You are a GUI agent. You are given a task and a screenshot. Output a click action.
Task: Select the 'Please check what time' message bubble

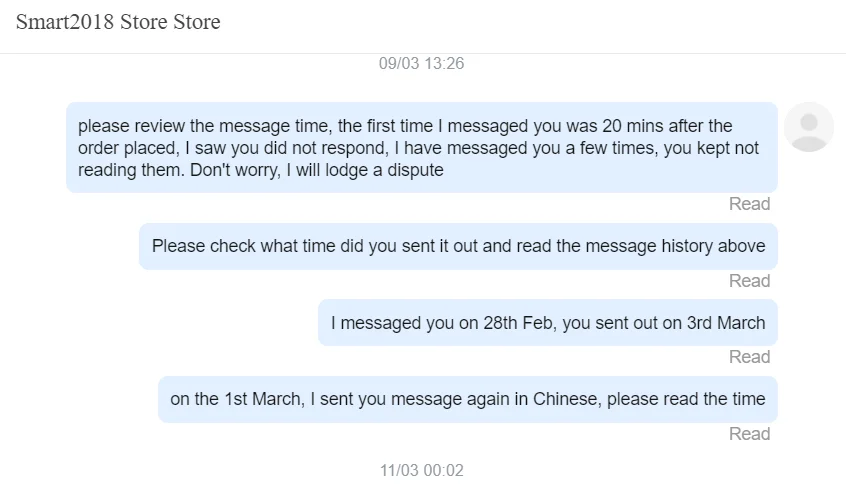click(458, 246)
